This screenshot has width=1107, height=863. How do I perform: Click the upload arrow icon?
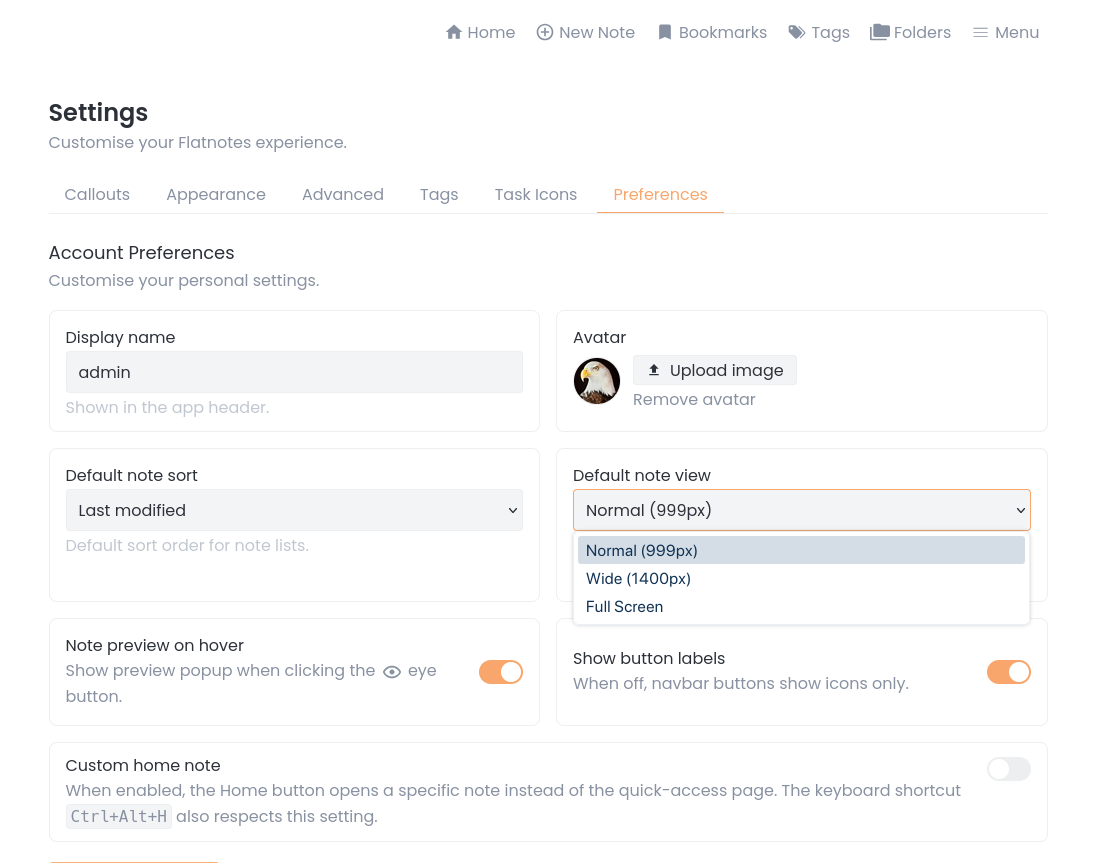coord(654,370)
